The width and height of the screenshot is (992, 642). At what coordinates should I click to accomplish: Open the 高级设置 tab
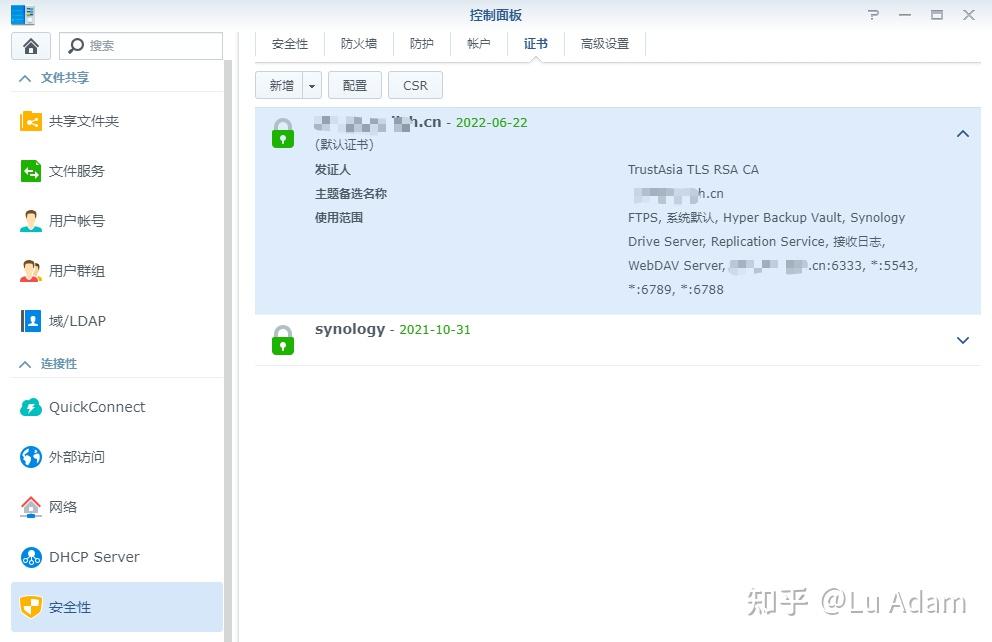[x=604, y=43]
